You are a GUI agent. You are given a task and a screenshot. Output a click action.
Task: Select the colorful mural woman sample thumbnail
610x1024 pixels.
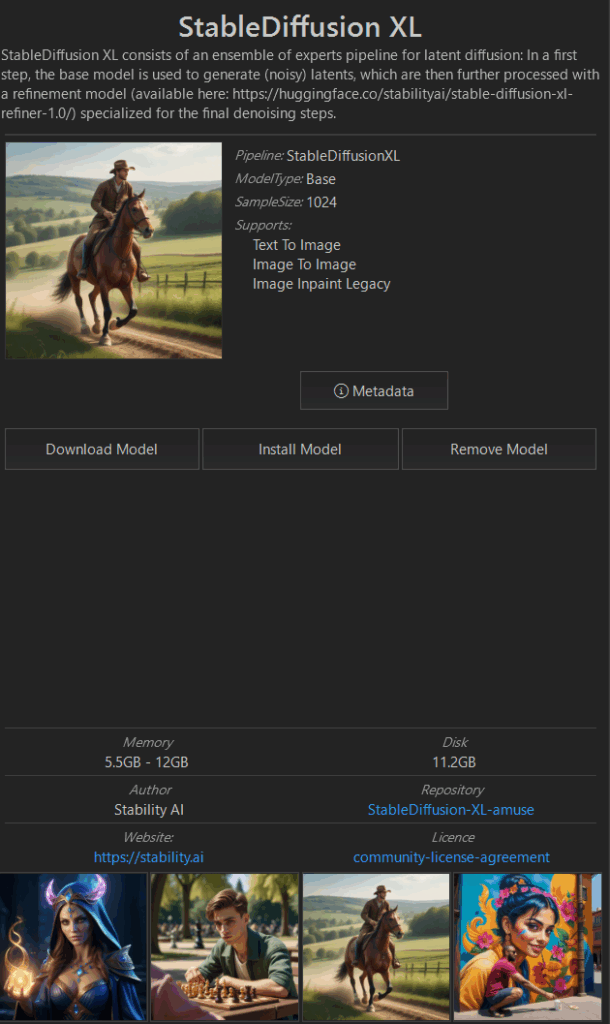[528, 947]
